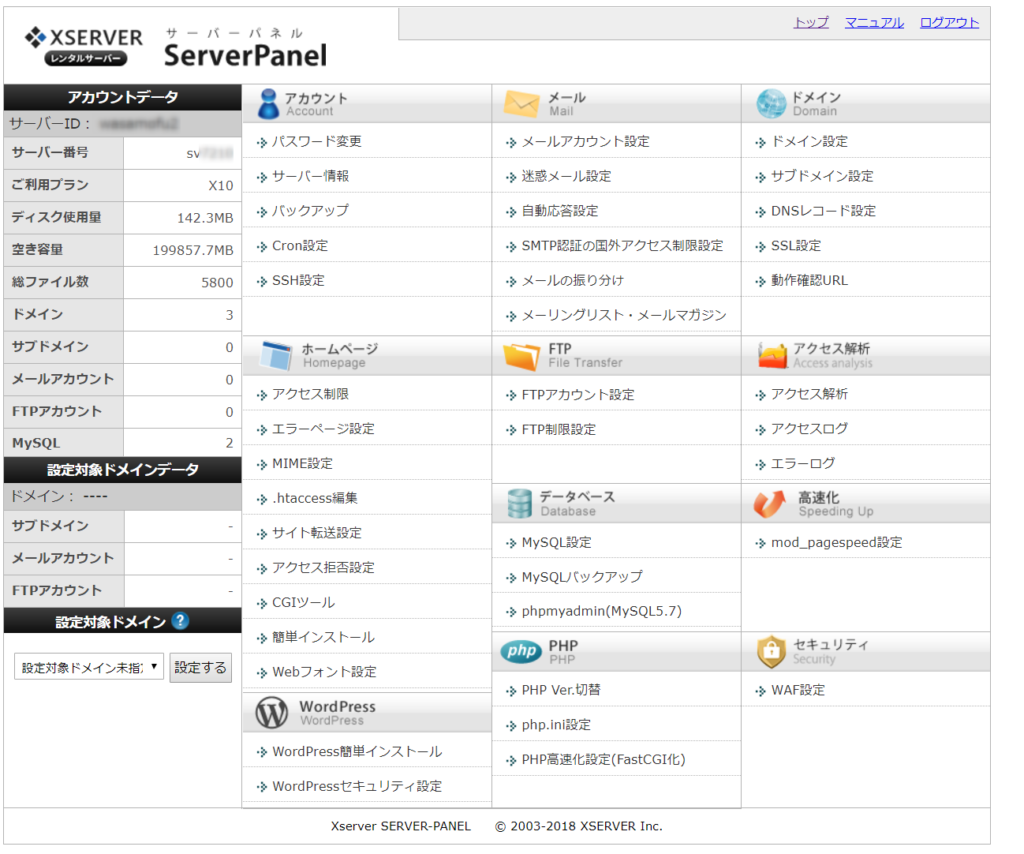The height and width of the screenshot is (854, 1024).
Task: Open SSH設定
Action: click(x=298, y=280)
